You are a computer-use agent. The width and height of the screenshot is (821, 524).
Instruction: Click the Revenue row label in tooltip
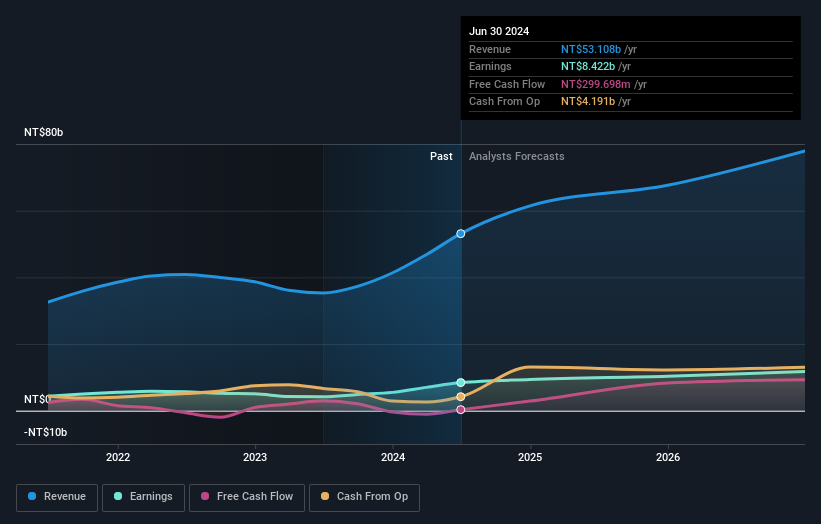pos(490,49)
